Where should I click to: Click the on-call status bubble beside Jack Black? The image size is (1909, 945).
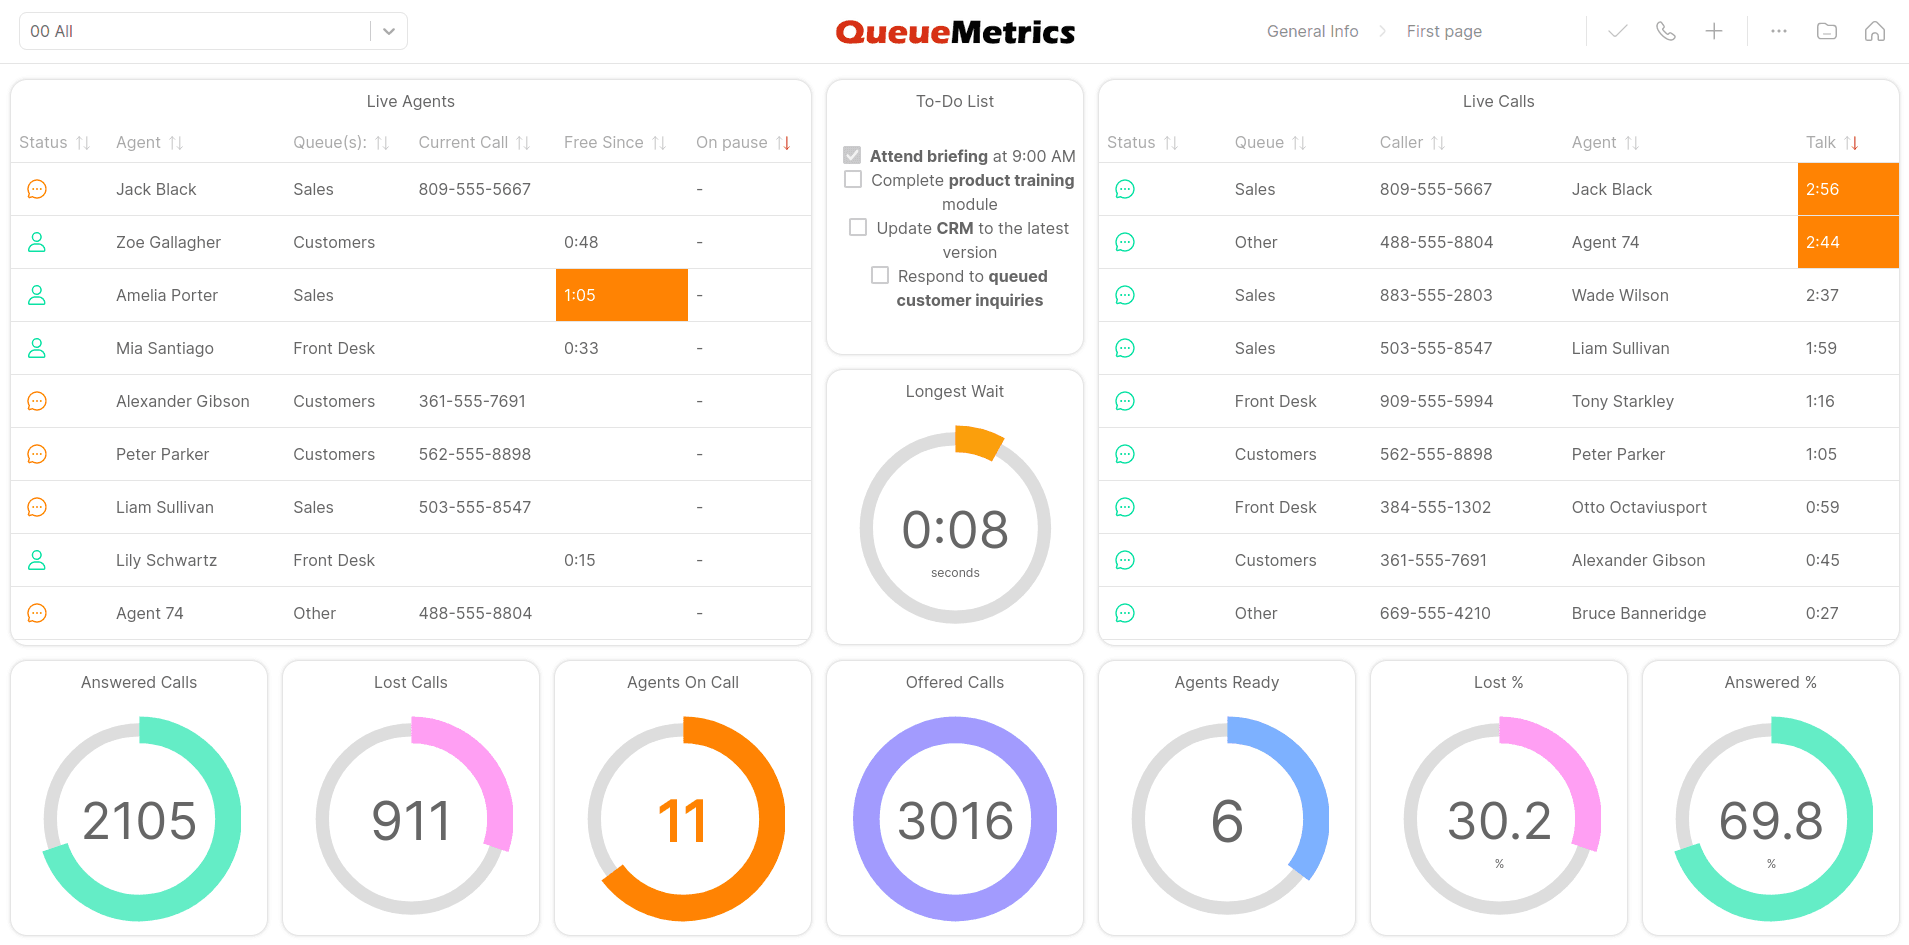(37, 188)
